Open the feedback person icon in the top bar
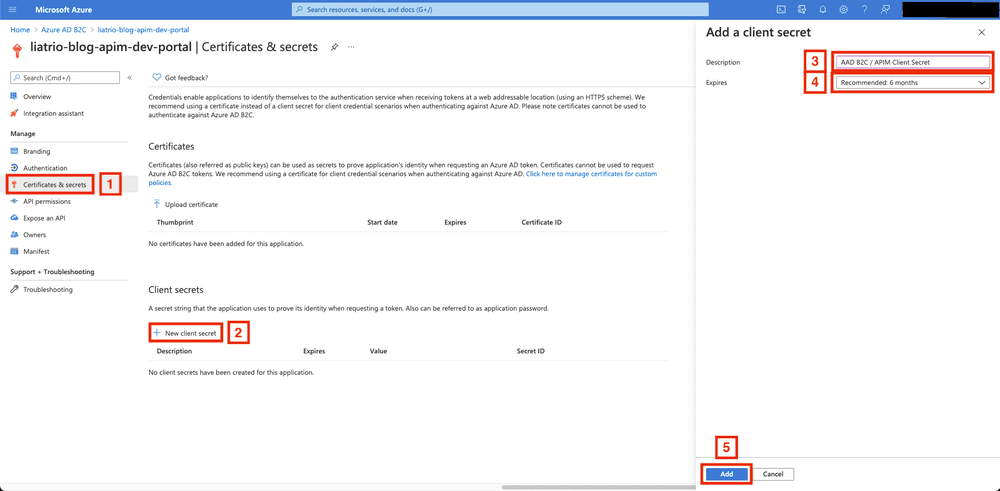This screenshot has height=491, width=1000. pos(885,10)
